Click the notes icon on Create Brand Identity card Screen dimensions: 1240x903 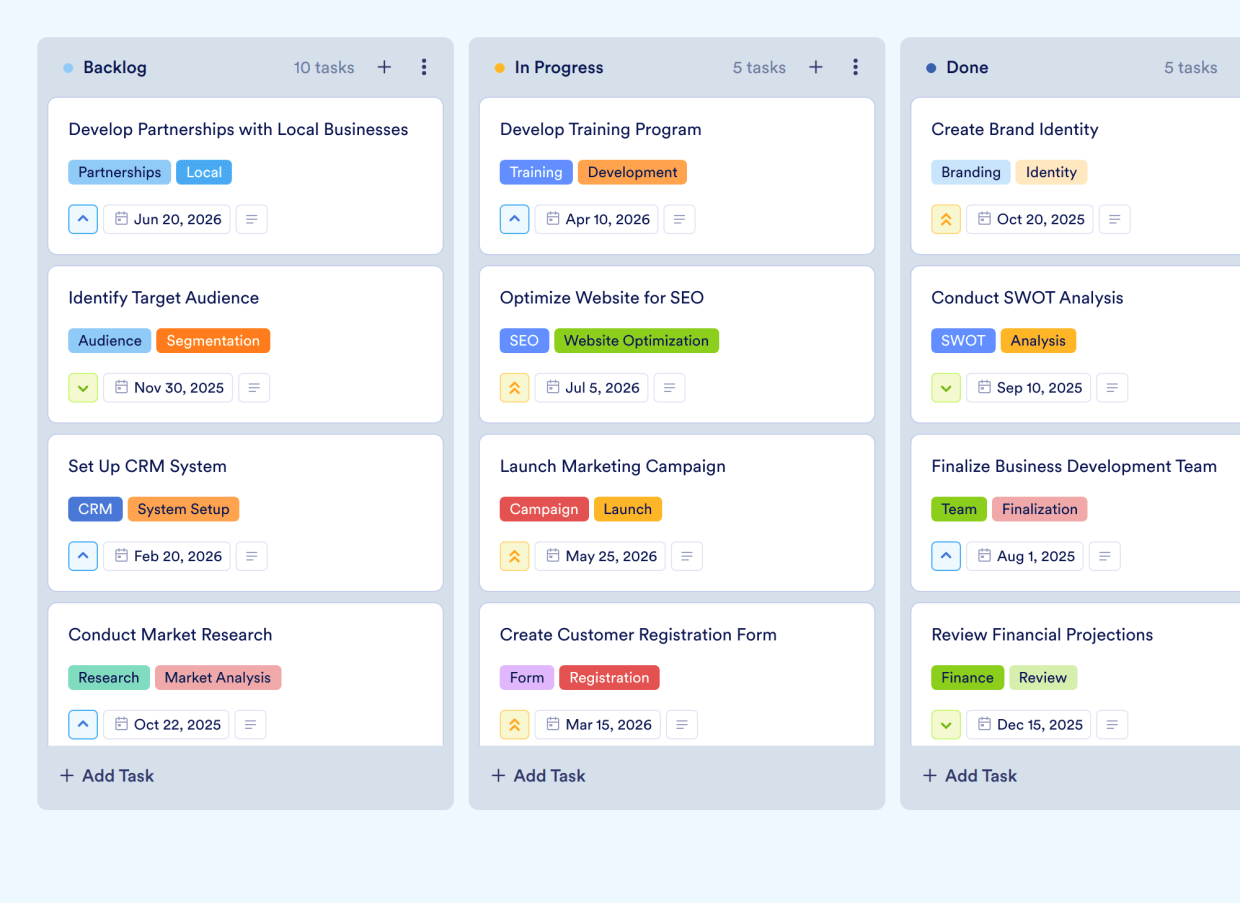1114,219
